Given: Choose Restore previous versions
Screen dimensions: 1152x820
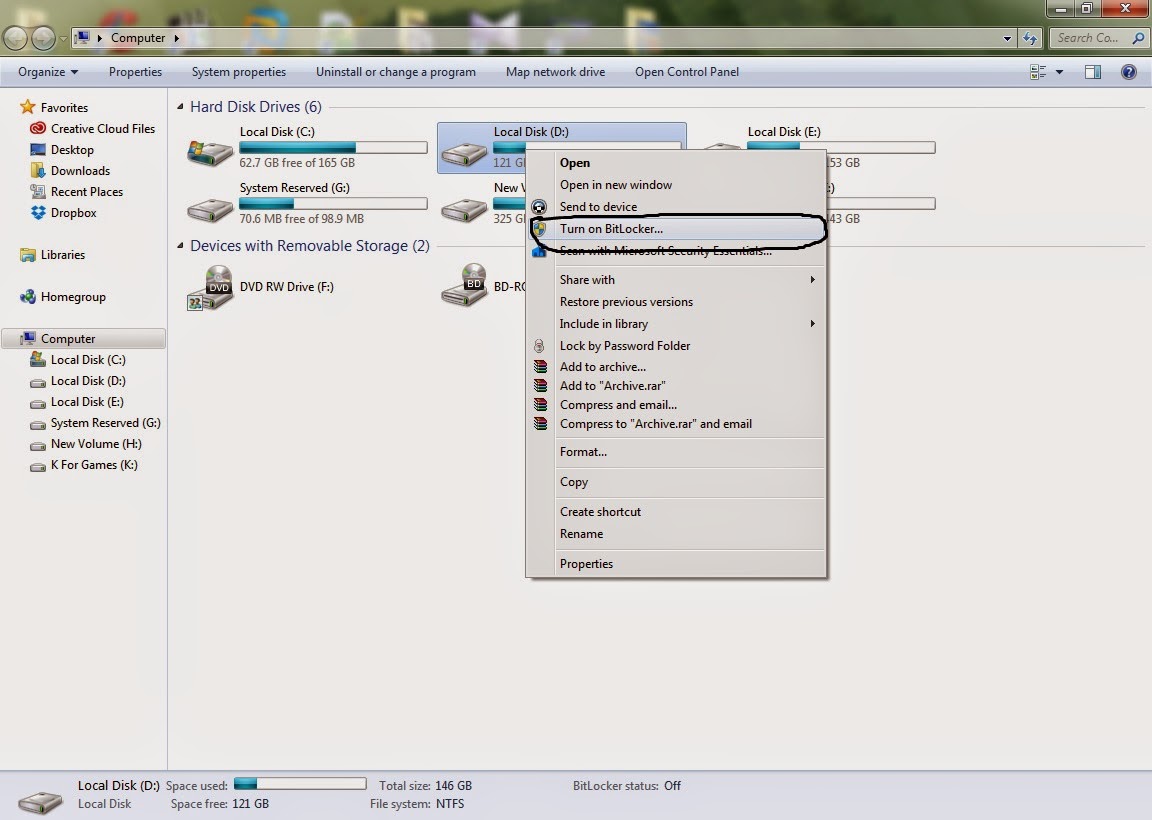Looking at the screenshot, I should (x=677, y=302).
